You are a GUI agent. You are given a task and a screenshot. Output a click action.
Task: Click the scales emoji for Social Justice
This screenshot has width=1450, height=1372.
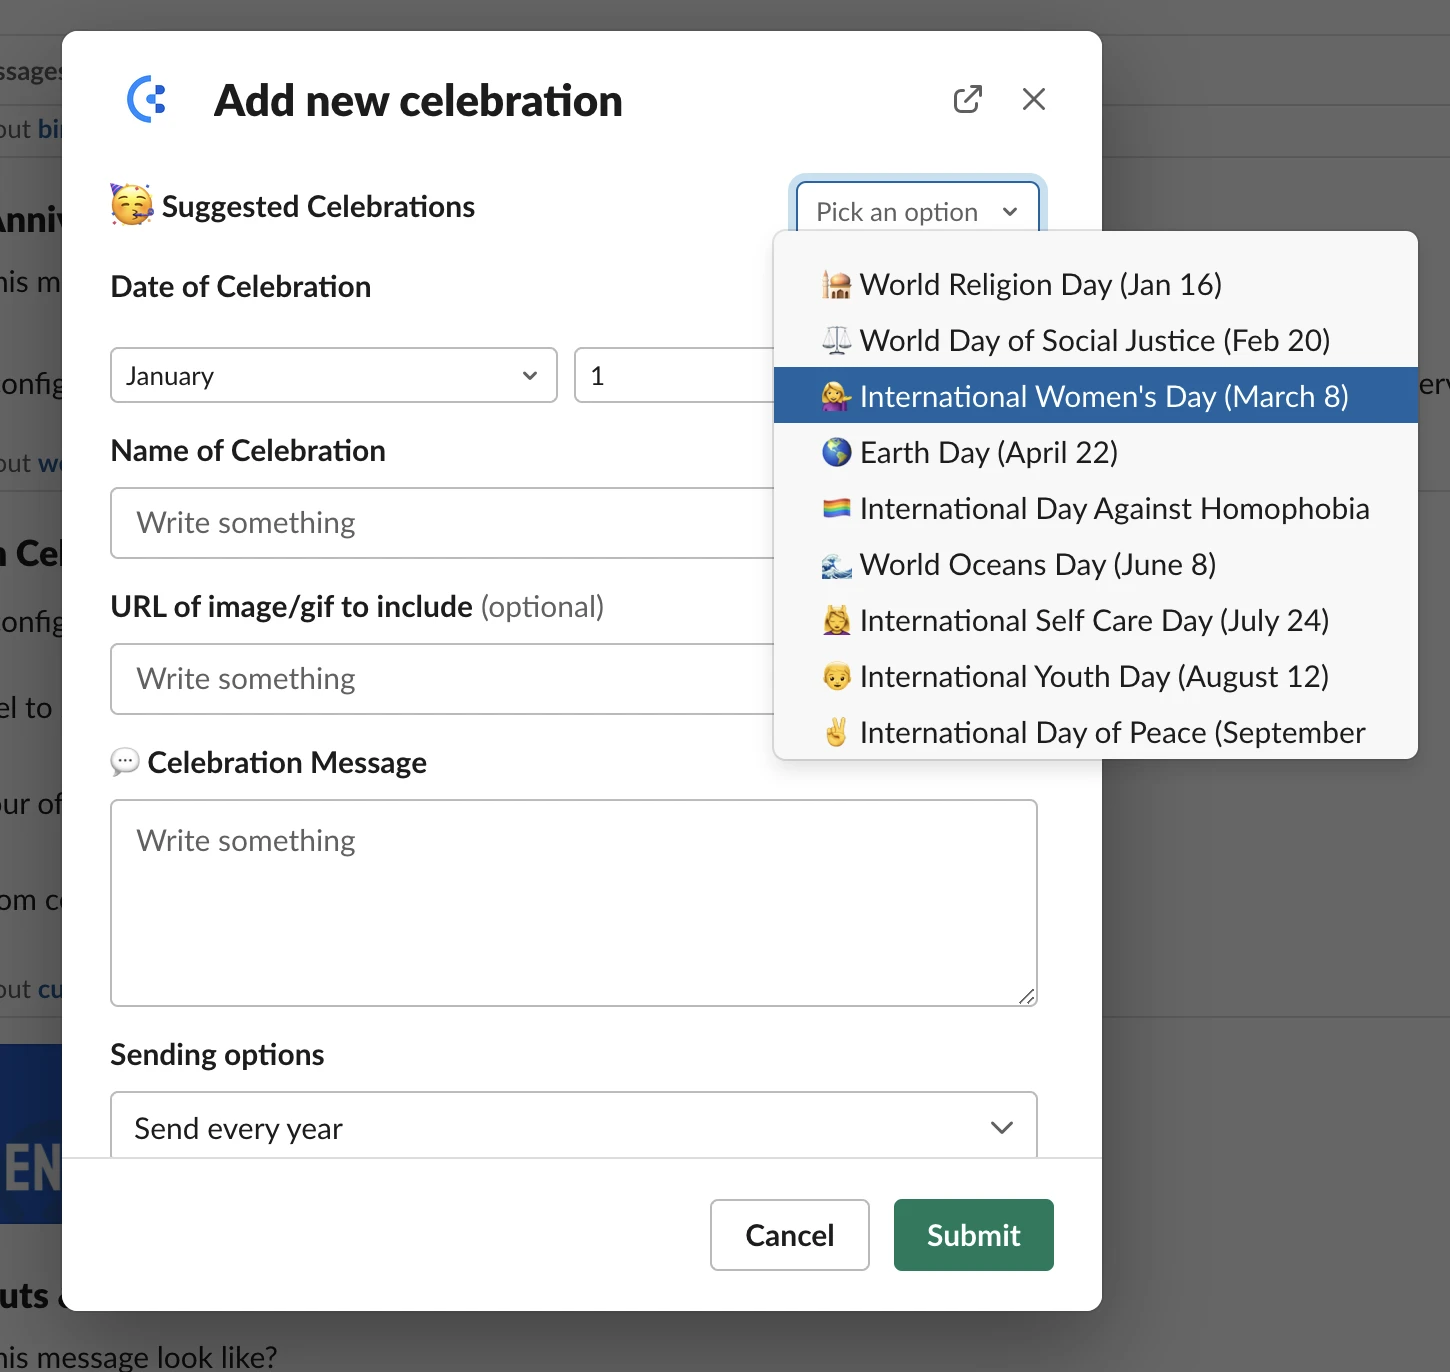837,340
